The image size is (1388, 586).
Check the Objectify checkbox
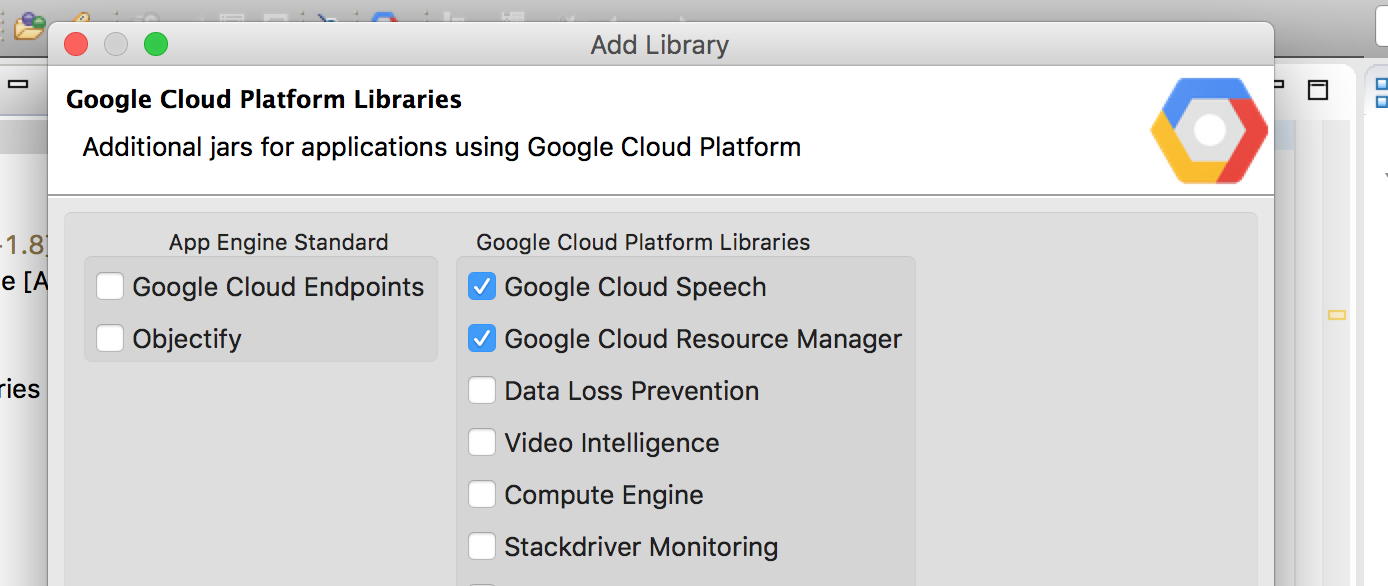110,338
